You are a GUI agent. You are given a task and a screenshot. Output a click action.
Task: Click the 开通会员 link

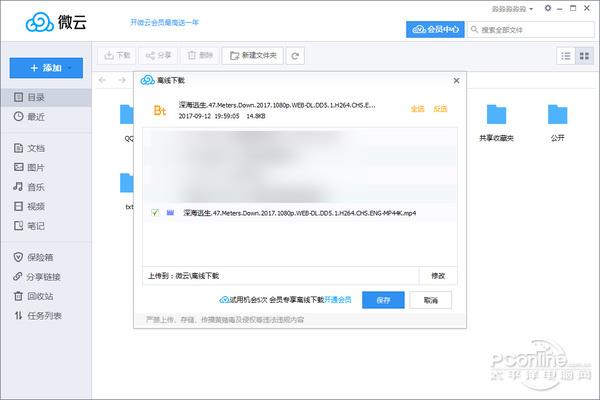338,300
